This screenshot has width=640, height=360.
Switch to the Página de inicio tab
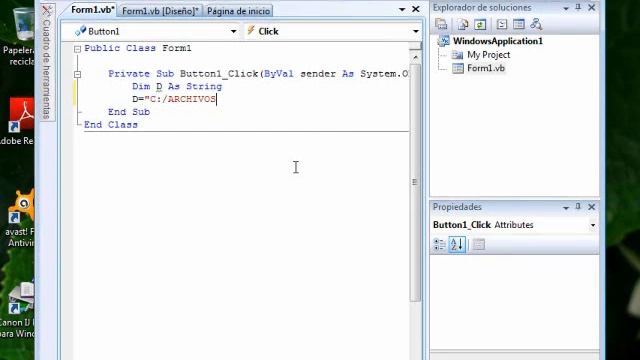pyautogui.click(x=238, y=11)
